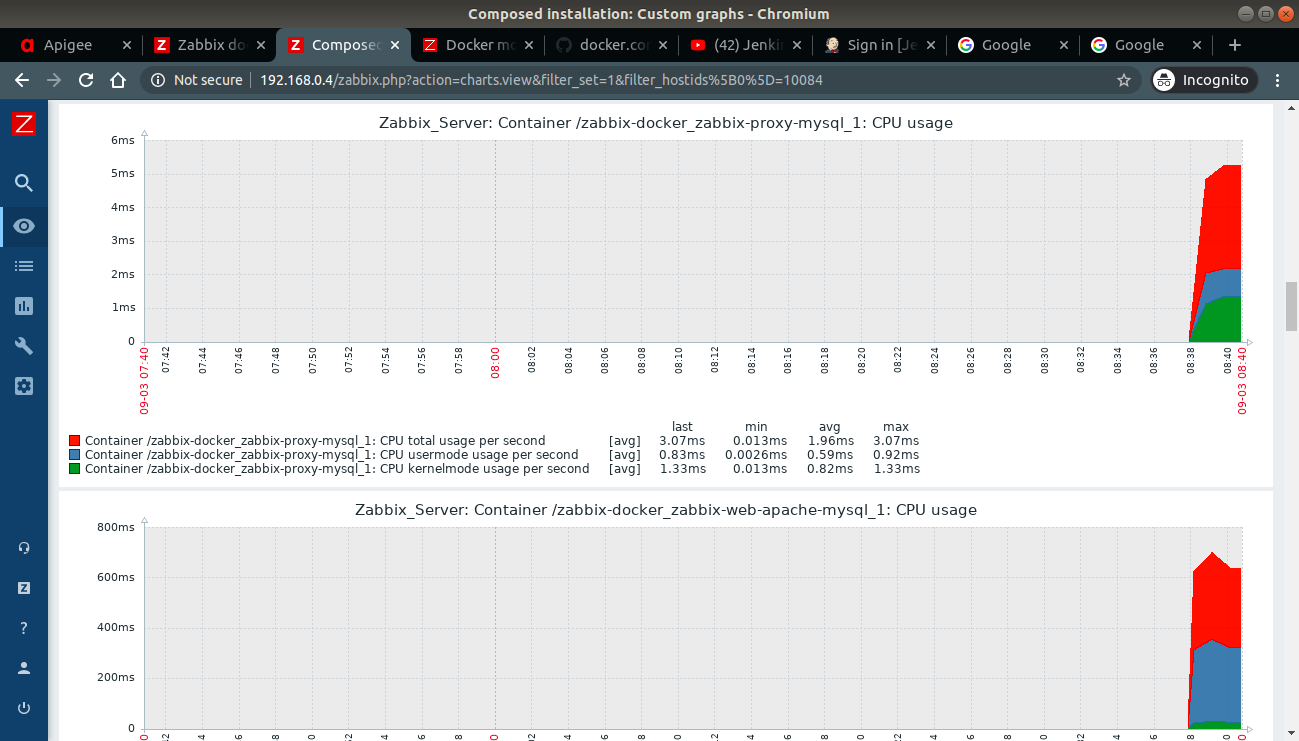Click the Zabbix help question mark icon

[23, 627]
